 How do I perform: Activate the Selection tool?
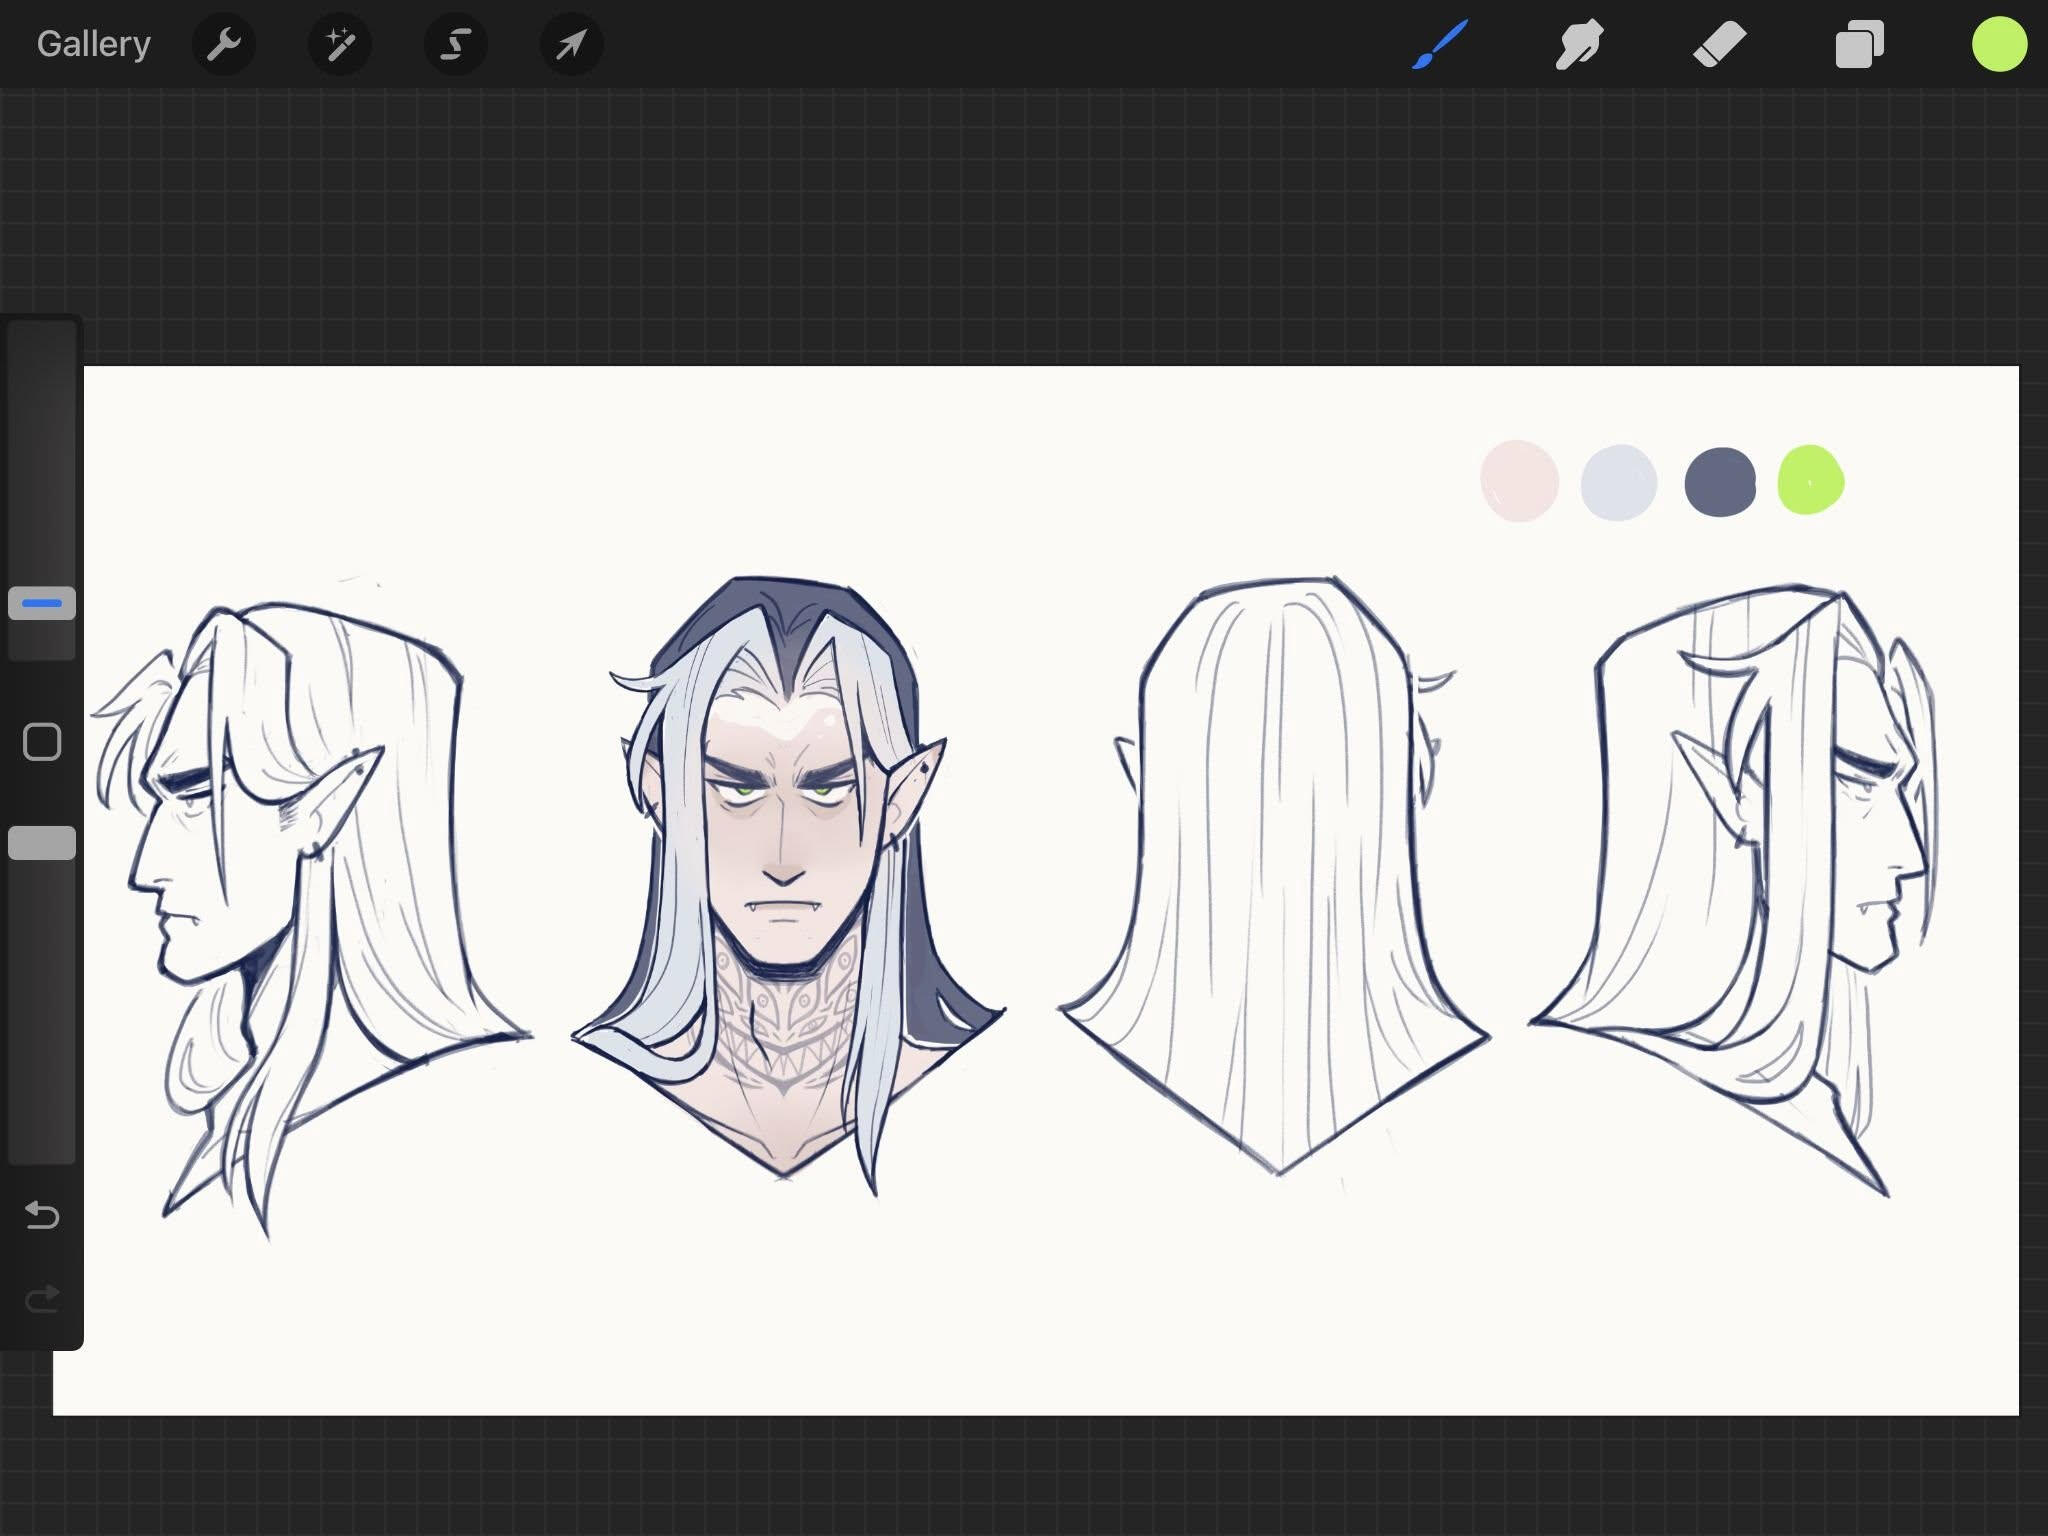(x=456, y=44)
